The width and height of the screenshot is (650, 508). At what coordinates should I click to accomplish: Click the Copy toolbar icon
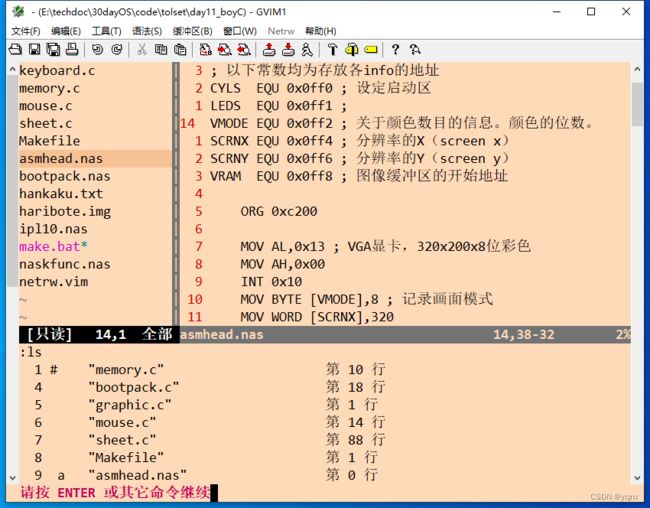point(161,49)
